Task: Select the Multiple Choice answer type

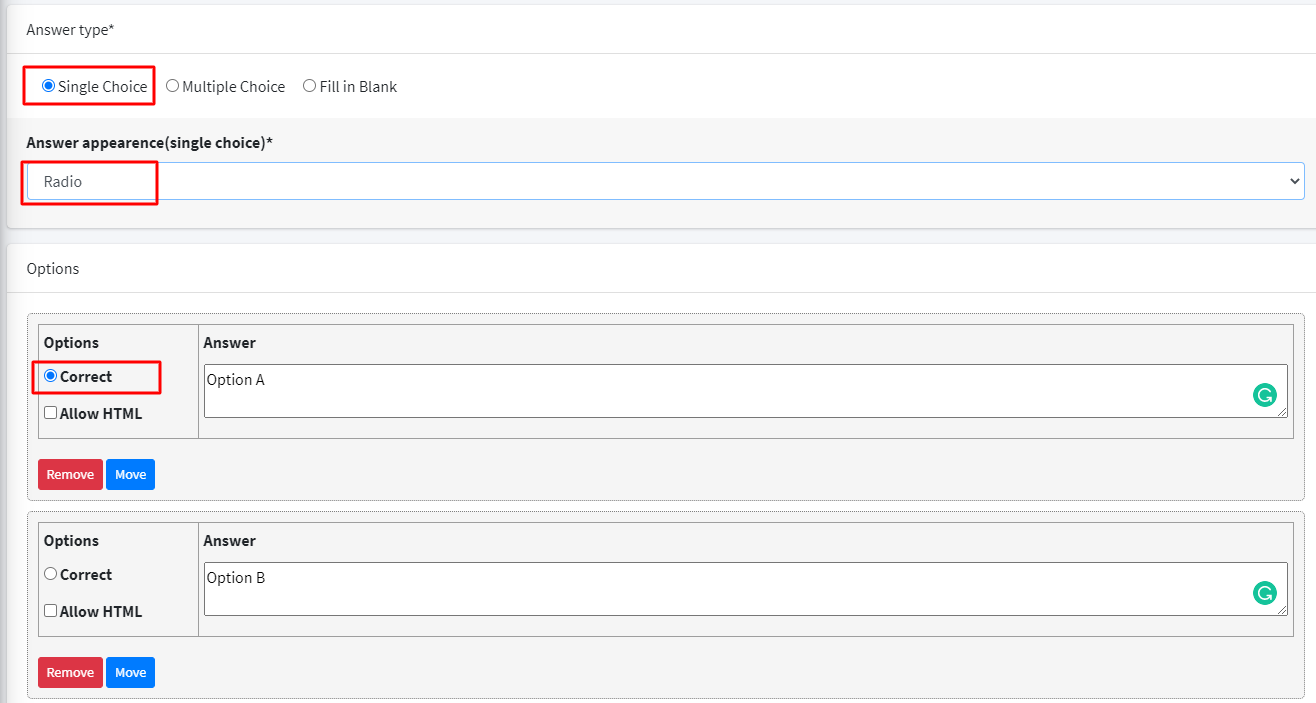Action: (172, 86)
